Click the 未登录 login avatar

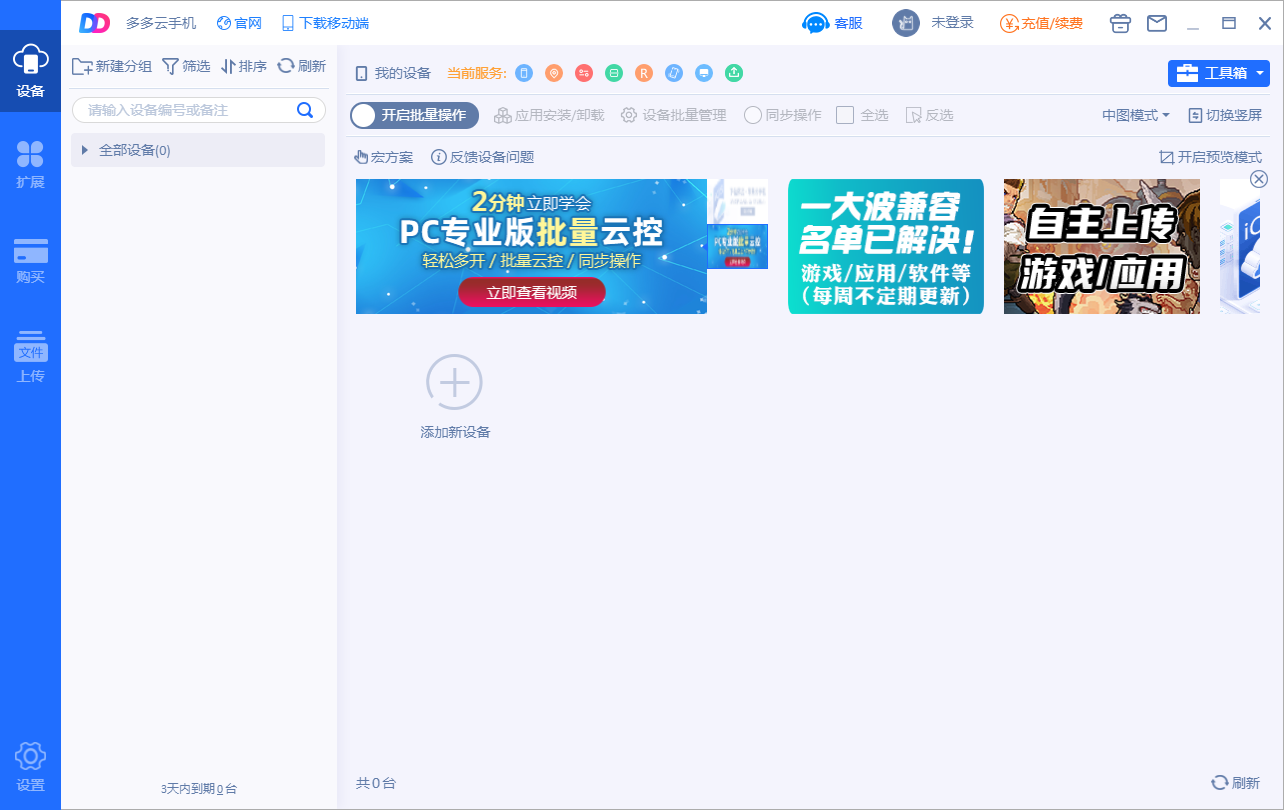[905, 23]
